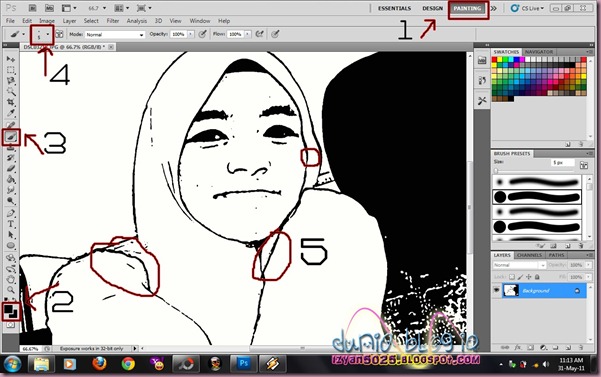The height and width of the screenshot is (377, 601).
Task: Hide the Background layer with eye icon
Action: (x=496, y=291)
